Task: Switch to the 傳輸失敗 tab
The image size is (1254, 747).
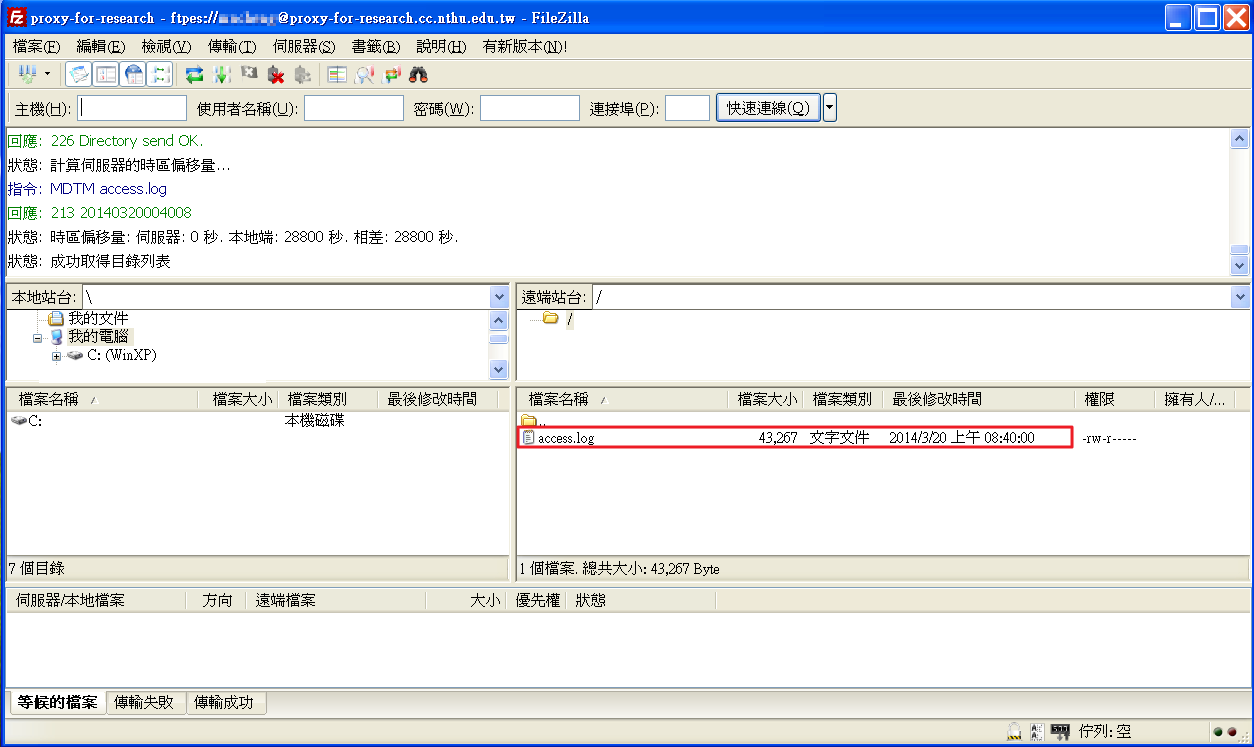Action: [146, 702]
